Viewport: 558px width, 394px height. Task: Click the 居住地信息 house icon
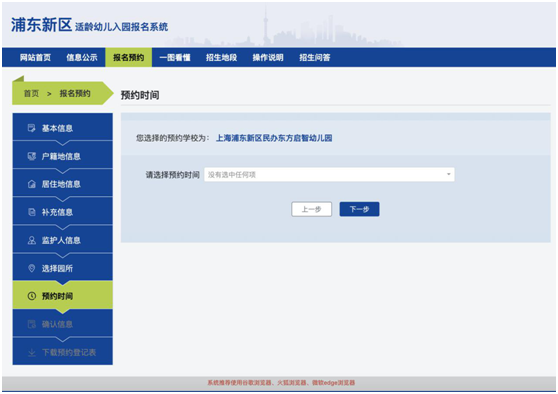[32, 184]
